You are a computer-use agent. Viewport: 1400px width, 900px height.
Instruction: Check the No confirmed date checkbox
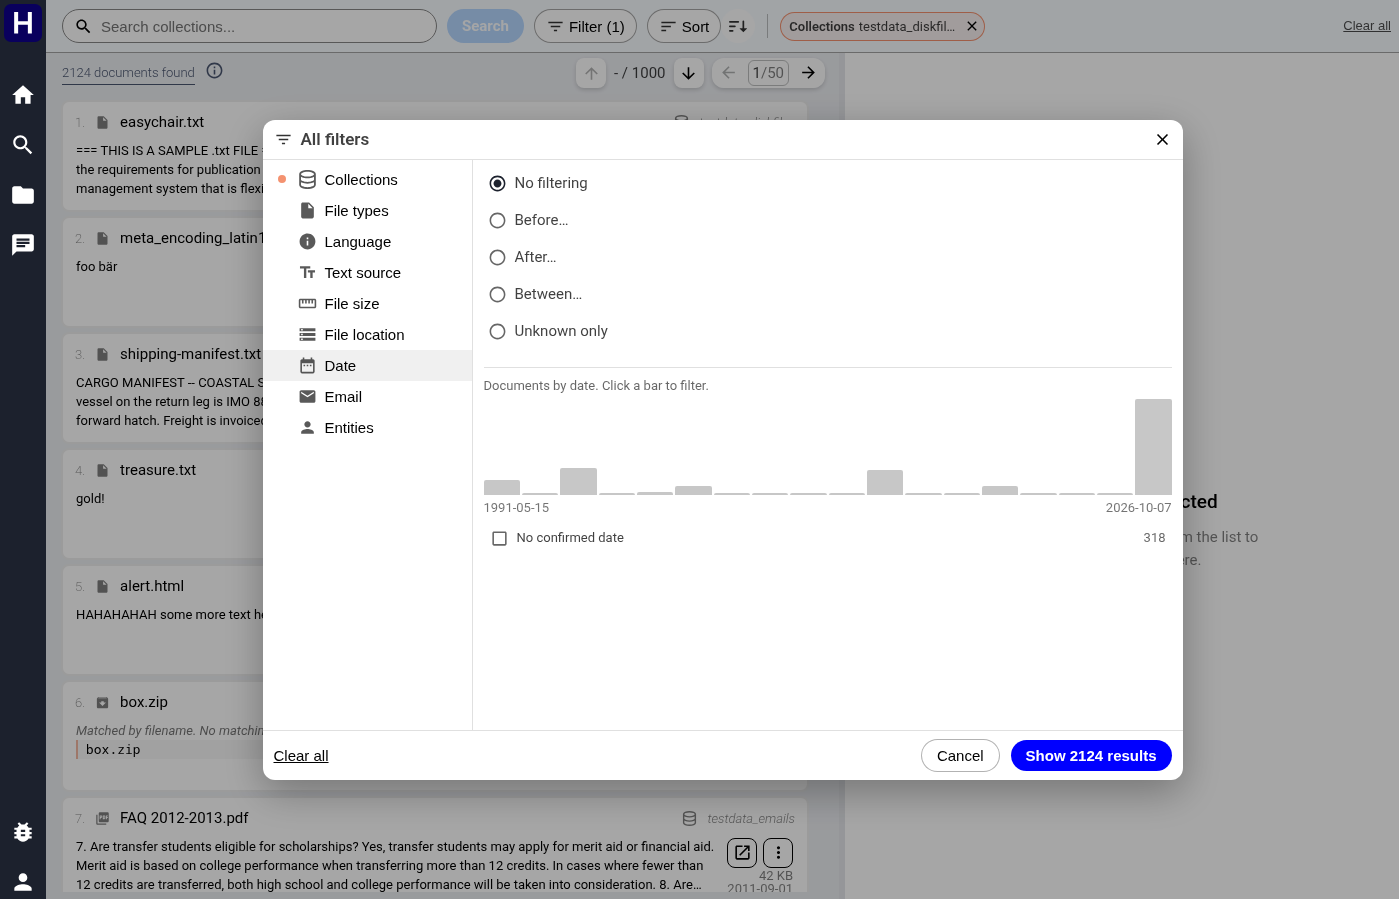tap(500, 538)
